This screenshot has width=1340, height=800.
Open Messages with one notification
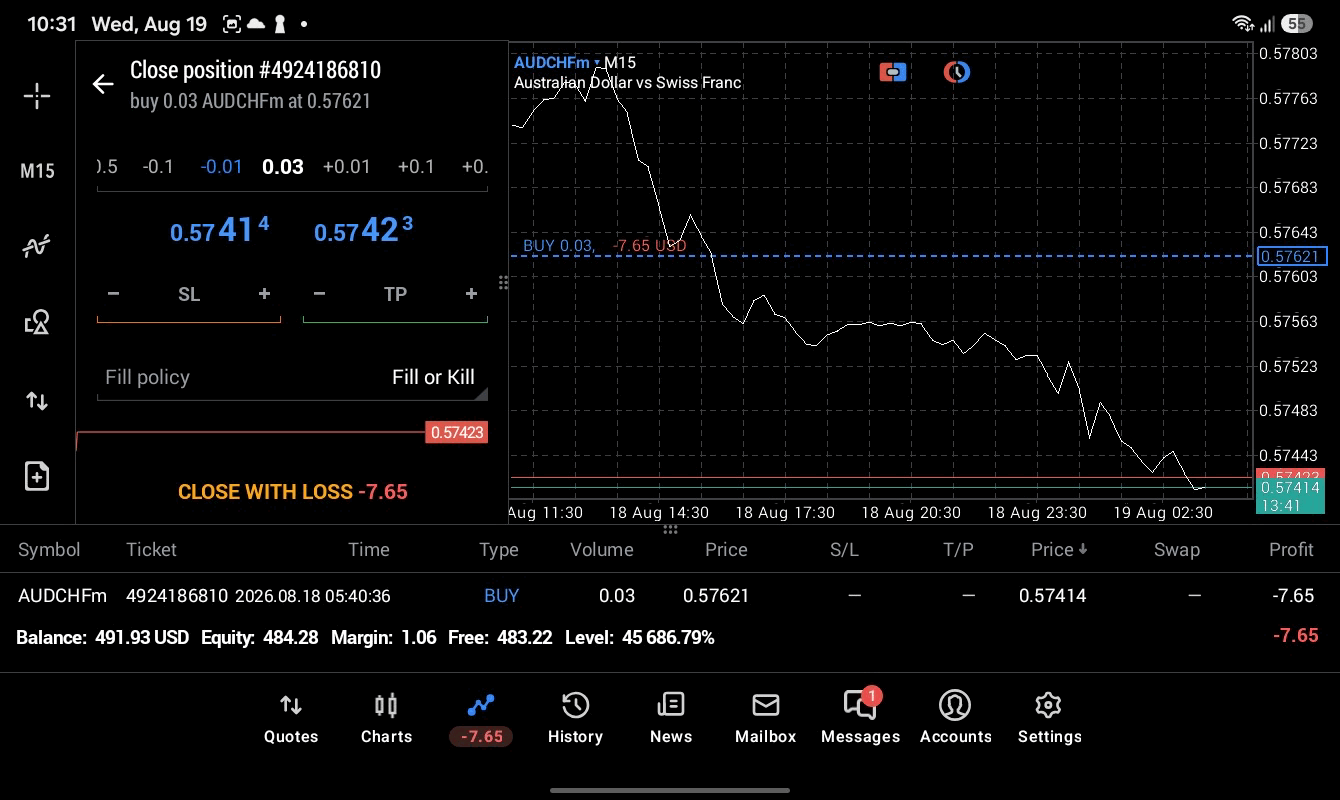(860, 719)
